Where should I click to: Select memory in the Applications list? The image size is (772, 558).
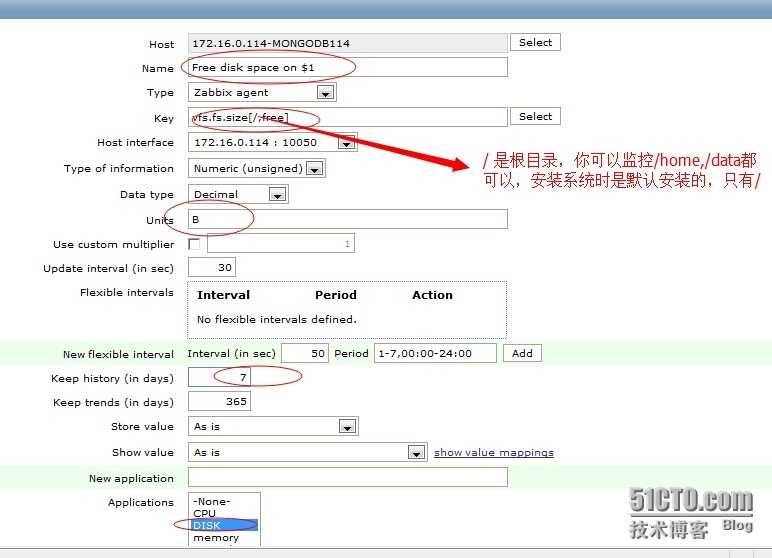pyautogui.click(x=224, y=538)
